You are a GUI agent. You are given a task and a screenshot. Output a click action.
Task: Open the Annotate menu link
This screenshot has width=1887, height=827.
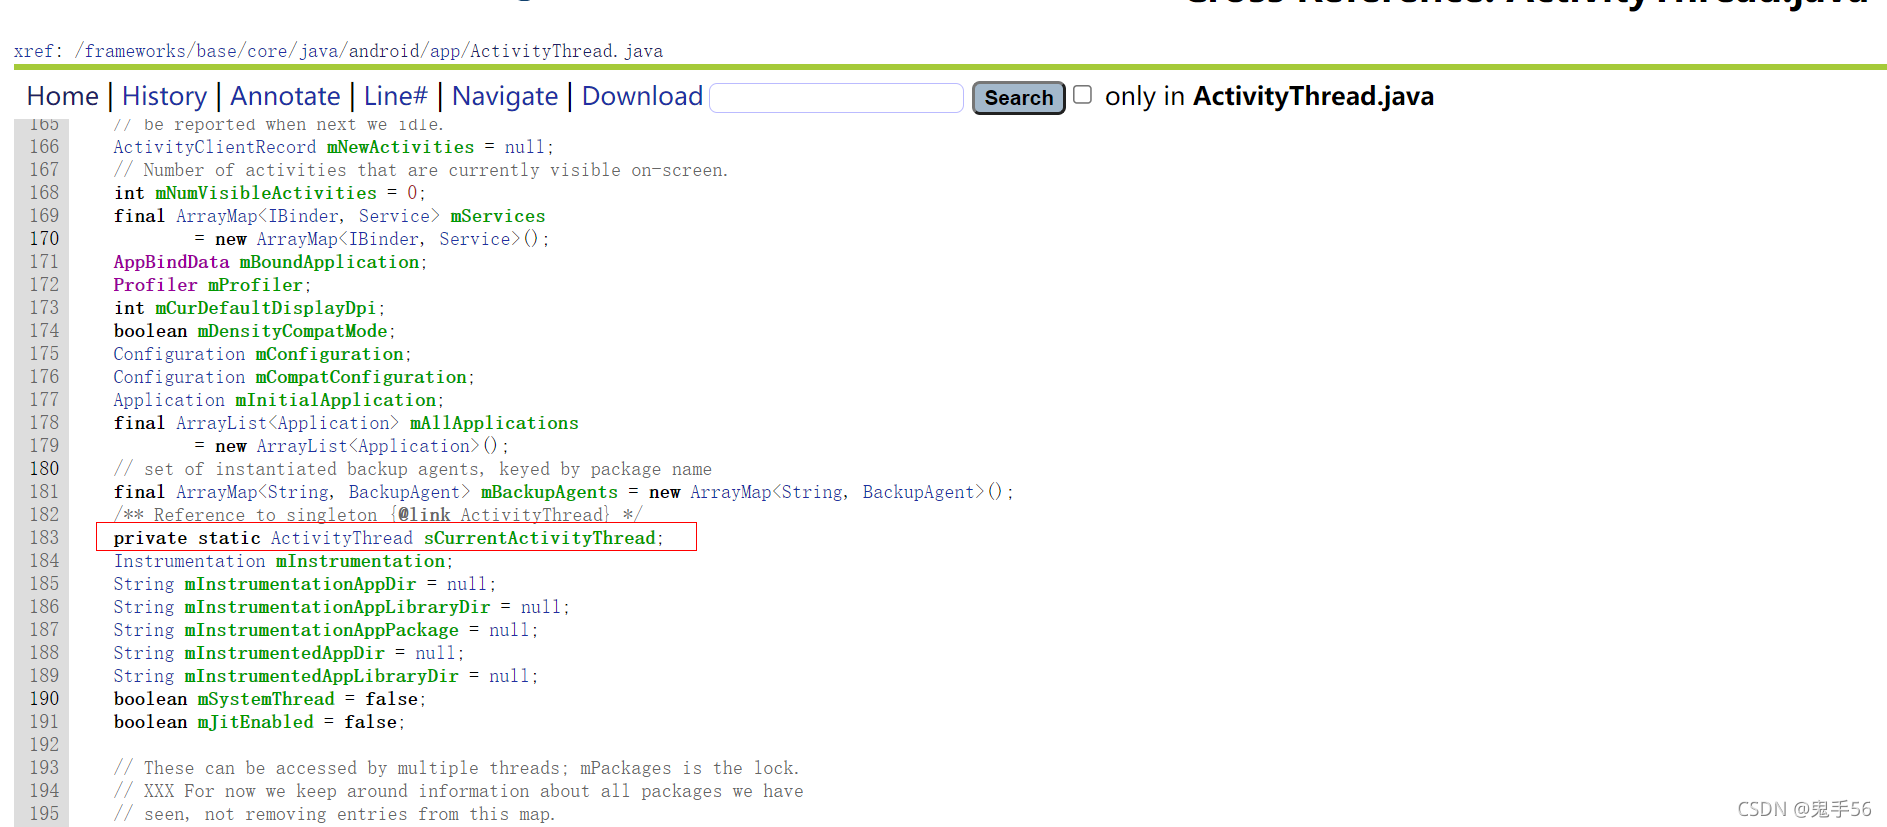[x=285, y=96]
